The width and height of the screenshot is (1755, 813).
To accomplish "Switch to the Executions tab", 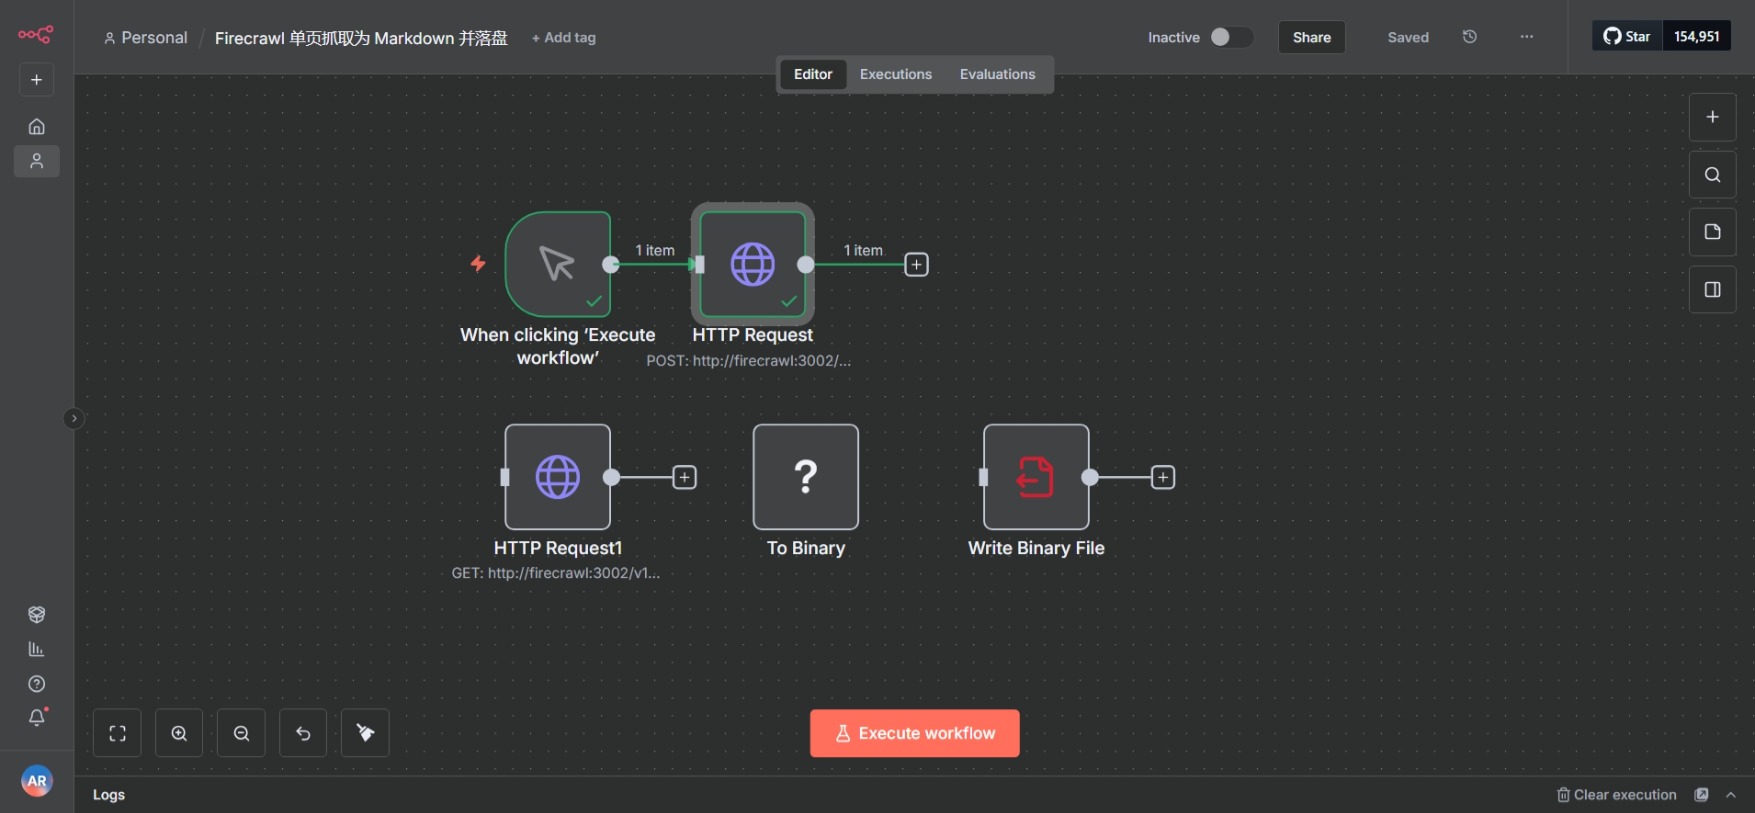I will (895, 74).
